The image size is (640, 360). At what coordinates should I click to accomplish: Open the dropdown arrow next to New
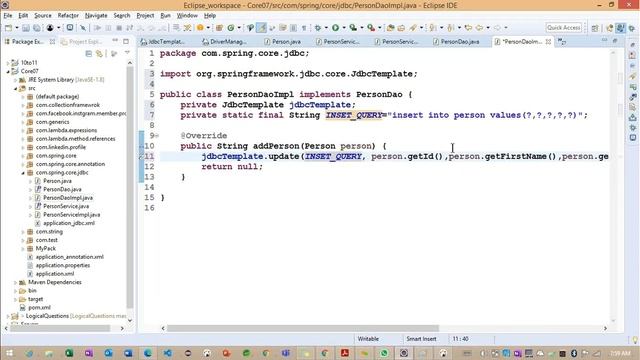tap(16, 28)
